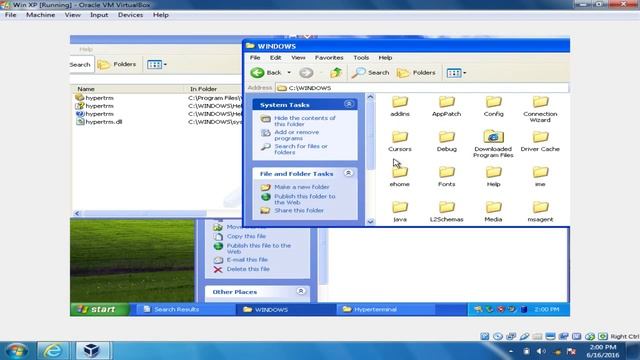Collapse File and Folder Tasks panel

tap(348, 173)
